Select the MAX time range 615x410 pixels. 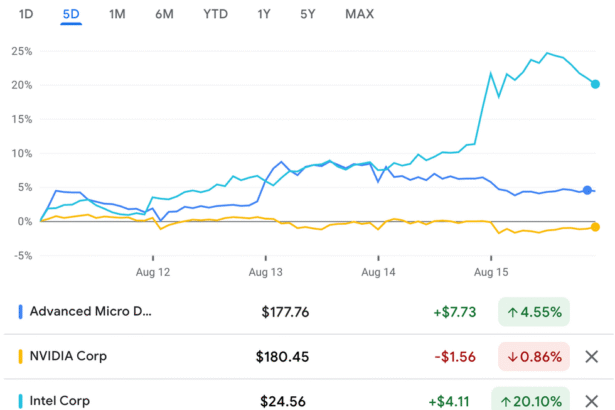click(x=360, y=14)
